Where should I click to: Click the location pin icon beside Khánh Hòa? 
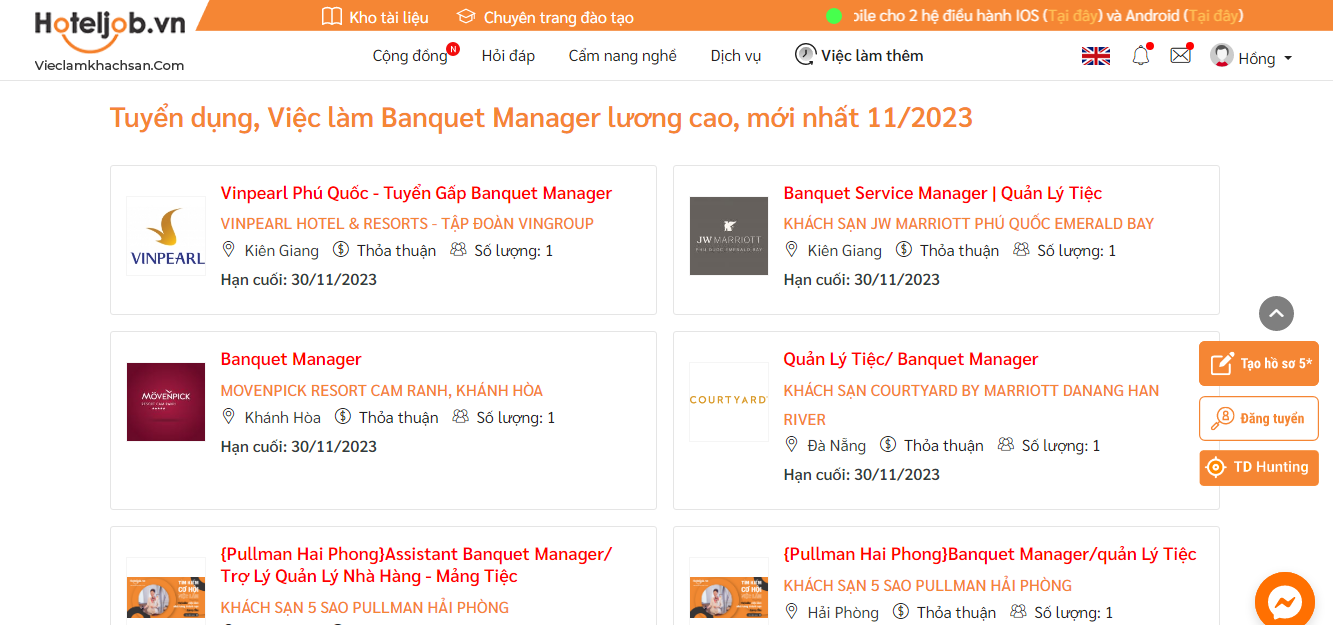(229, 417)
